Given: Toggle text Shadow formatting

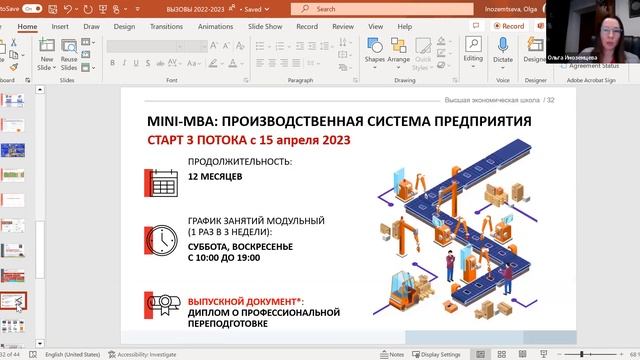Looking at the screenshot, I should click(x=148, y=63).
